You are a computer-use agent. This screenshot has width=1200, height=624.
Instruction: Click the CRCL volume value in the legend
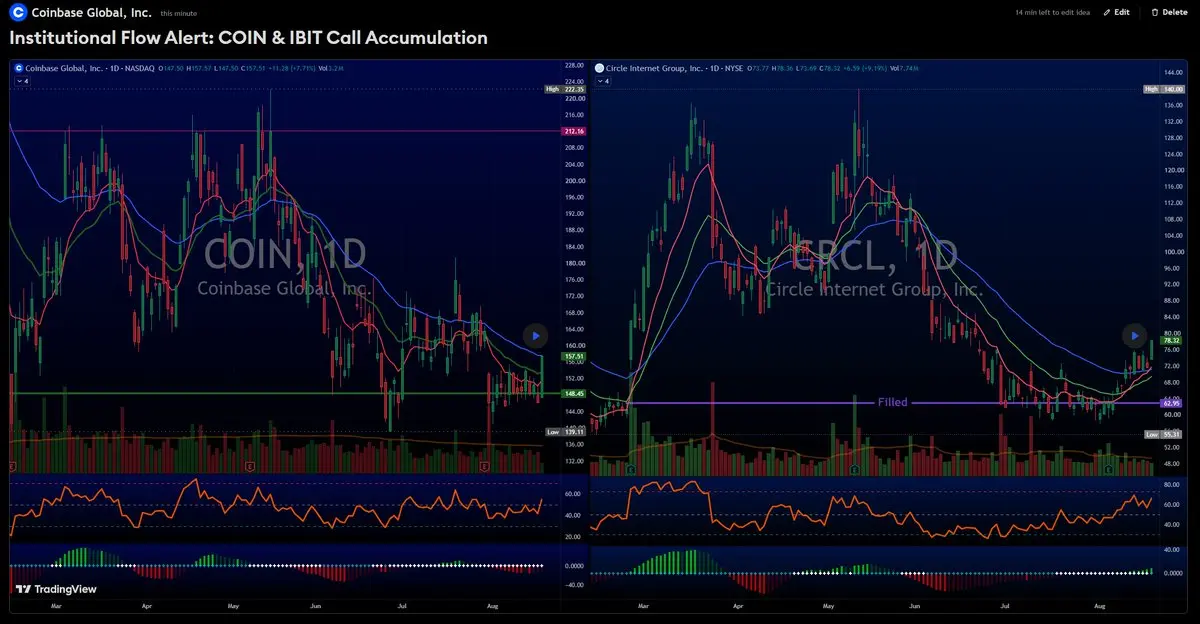pyautogui.click(x=910, y=68)
